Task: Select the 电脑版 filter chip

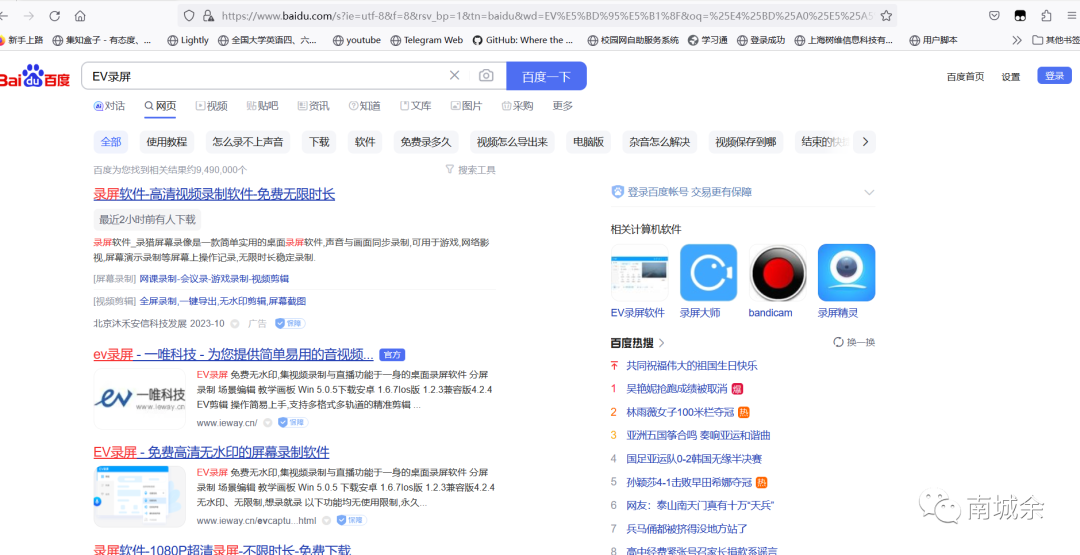Action: click(x=589, y=142)
